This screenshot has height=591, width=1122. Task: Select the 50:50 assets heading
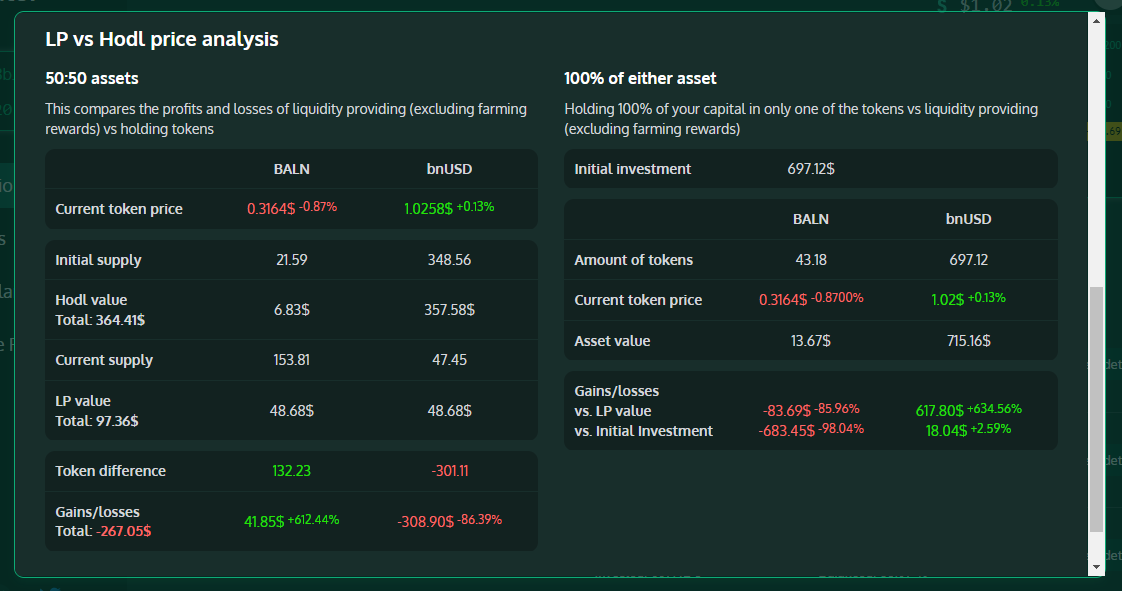pos(92,78)
